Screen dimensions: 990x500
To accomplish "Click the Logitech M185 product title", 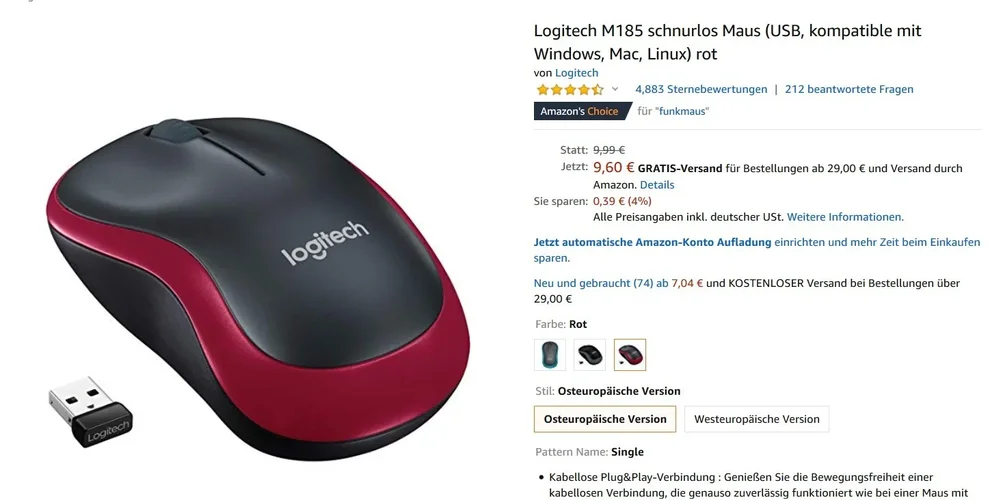I will click(x=727, y=42).
